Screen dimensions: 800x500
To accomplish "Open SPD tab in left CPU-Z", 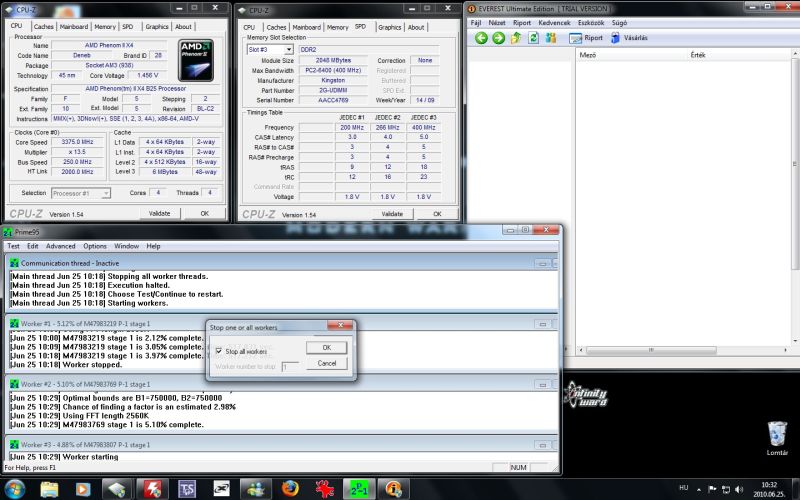I will pyautogui.click(x=128, y=27).
